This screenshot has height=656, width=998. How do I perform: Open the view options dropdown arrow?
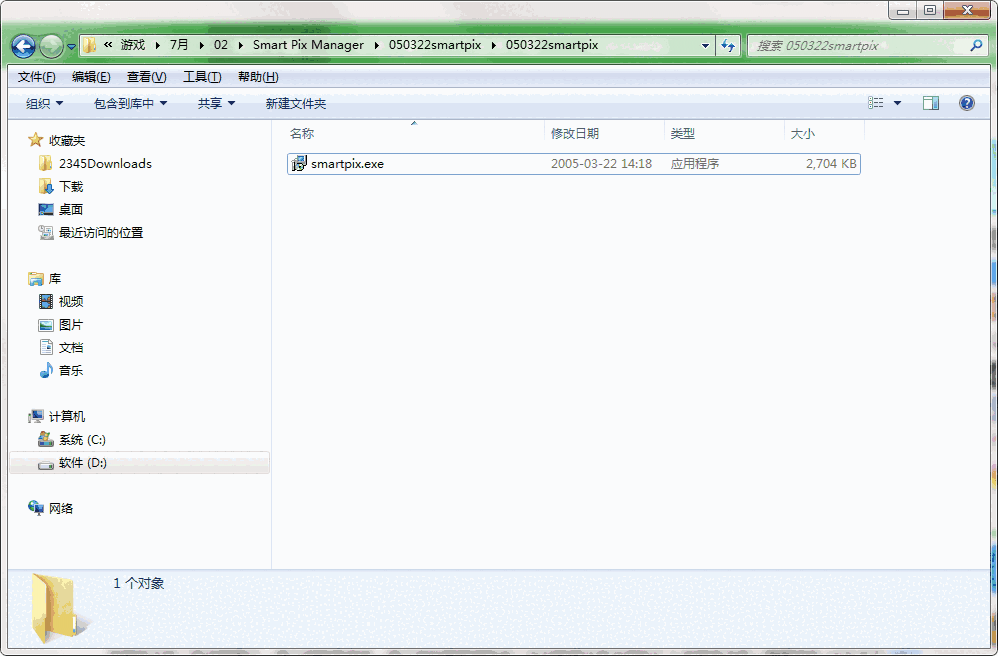point(897,102)
